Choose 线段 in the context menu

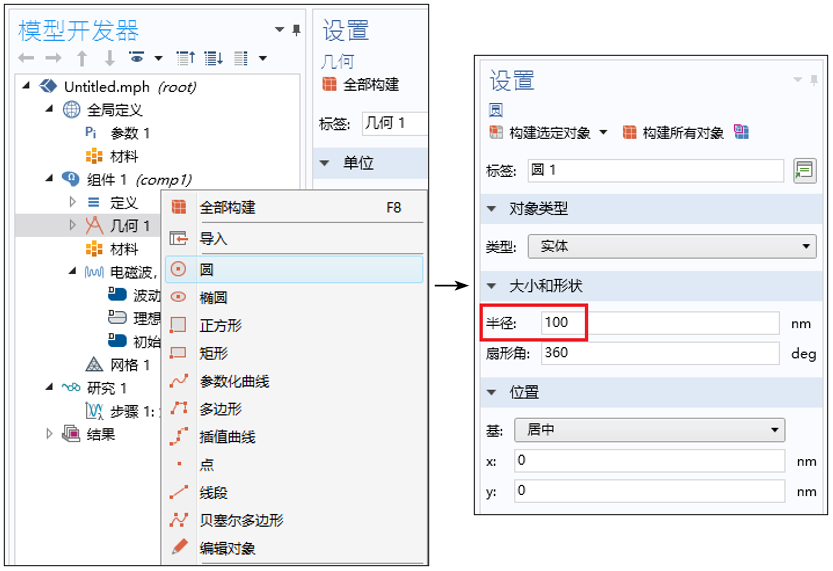pos(294,492)
